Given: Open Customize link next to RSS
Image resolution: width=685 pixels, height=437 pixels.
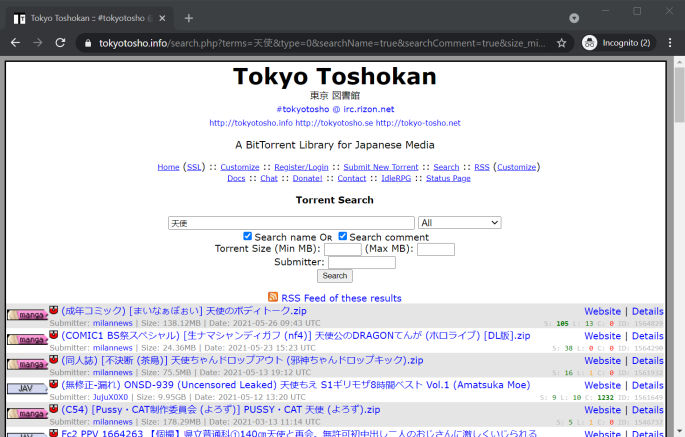Looking at the screenshot, I should click(x=516, y=167).
